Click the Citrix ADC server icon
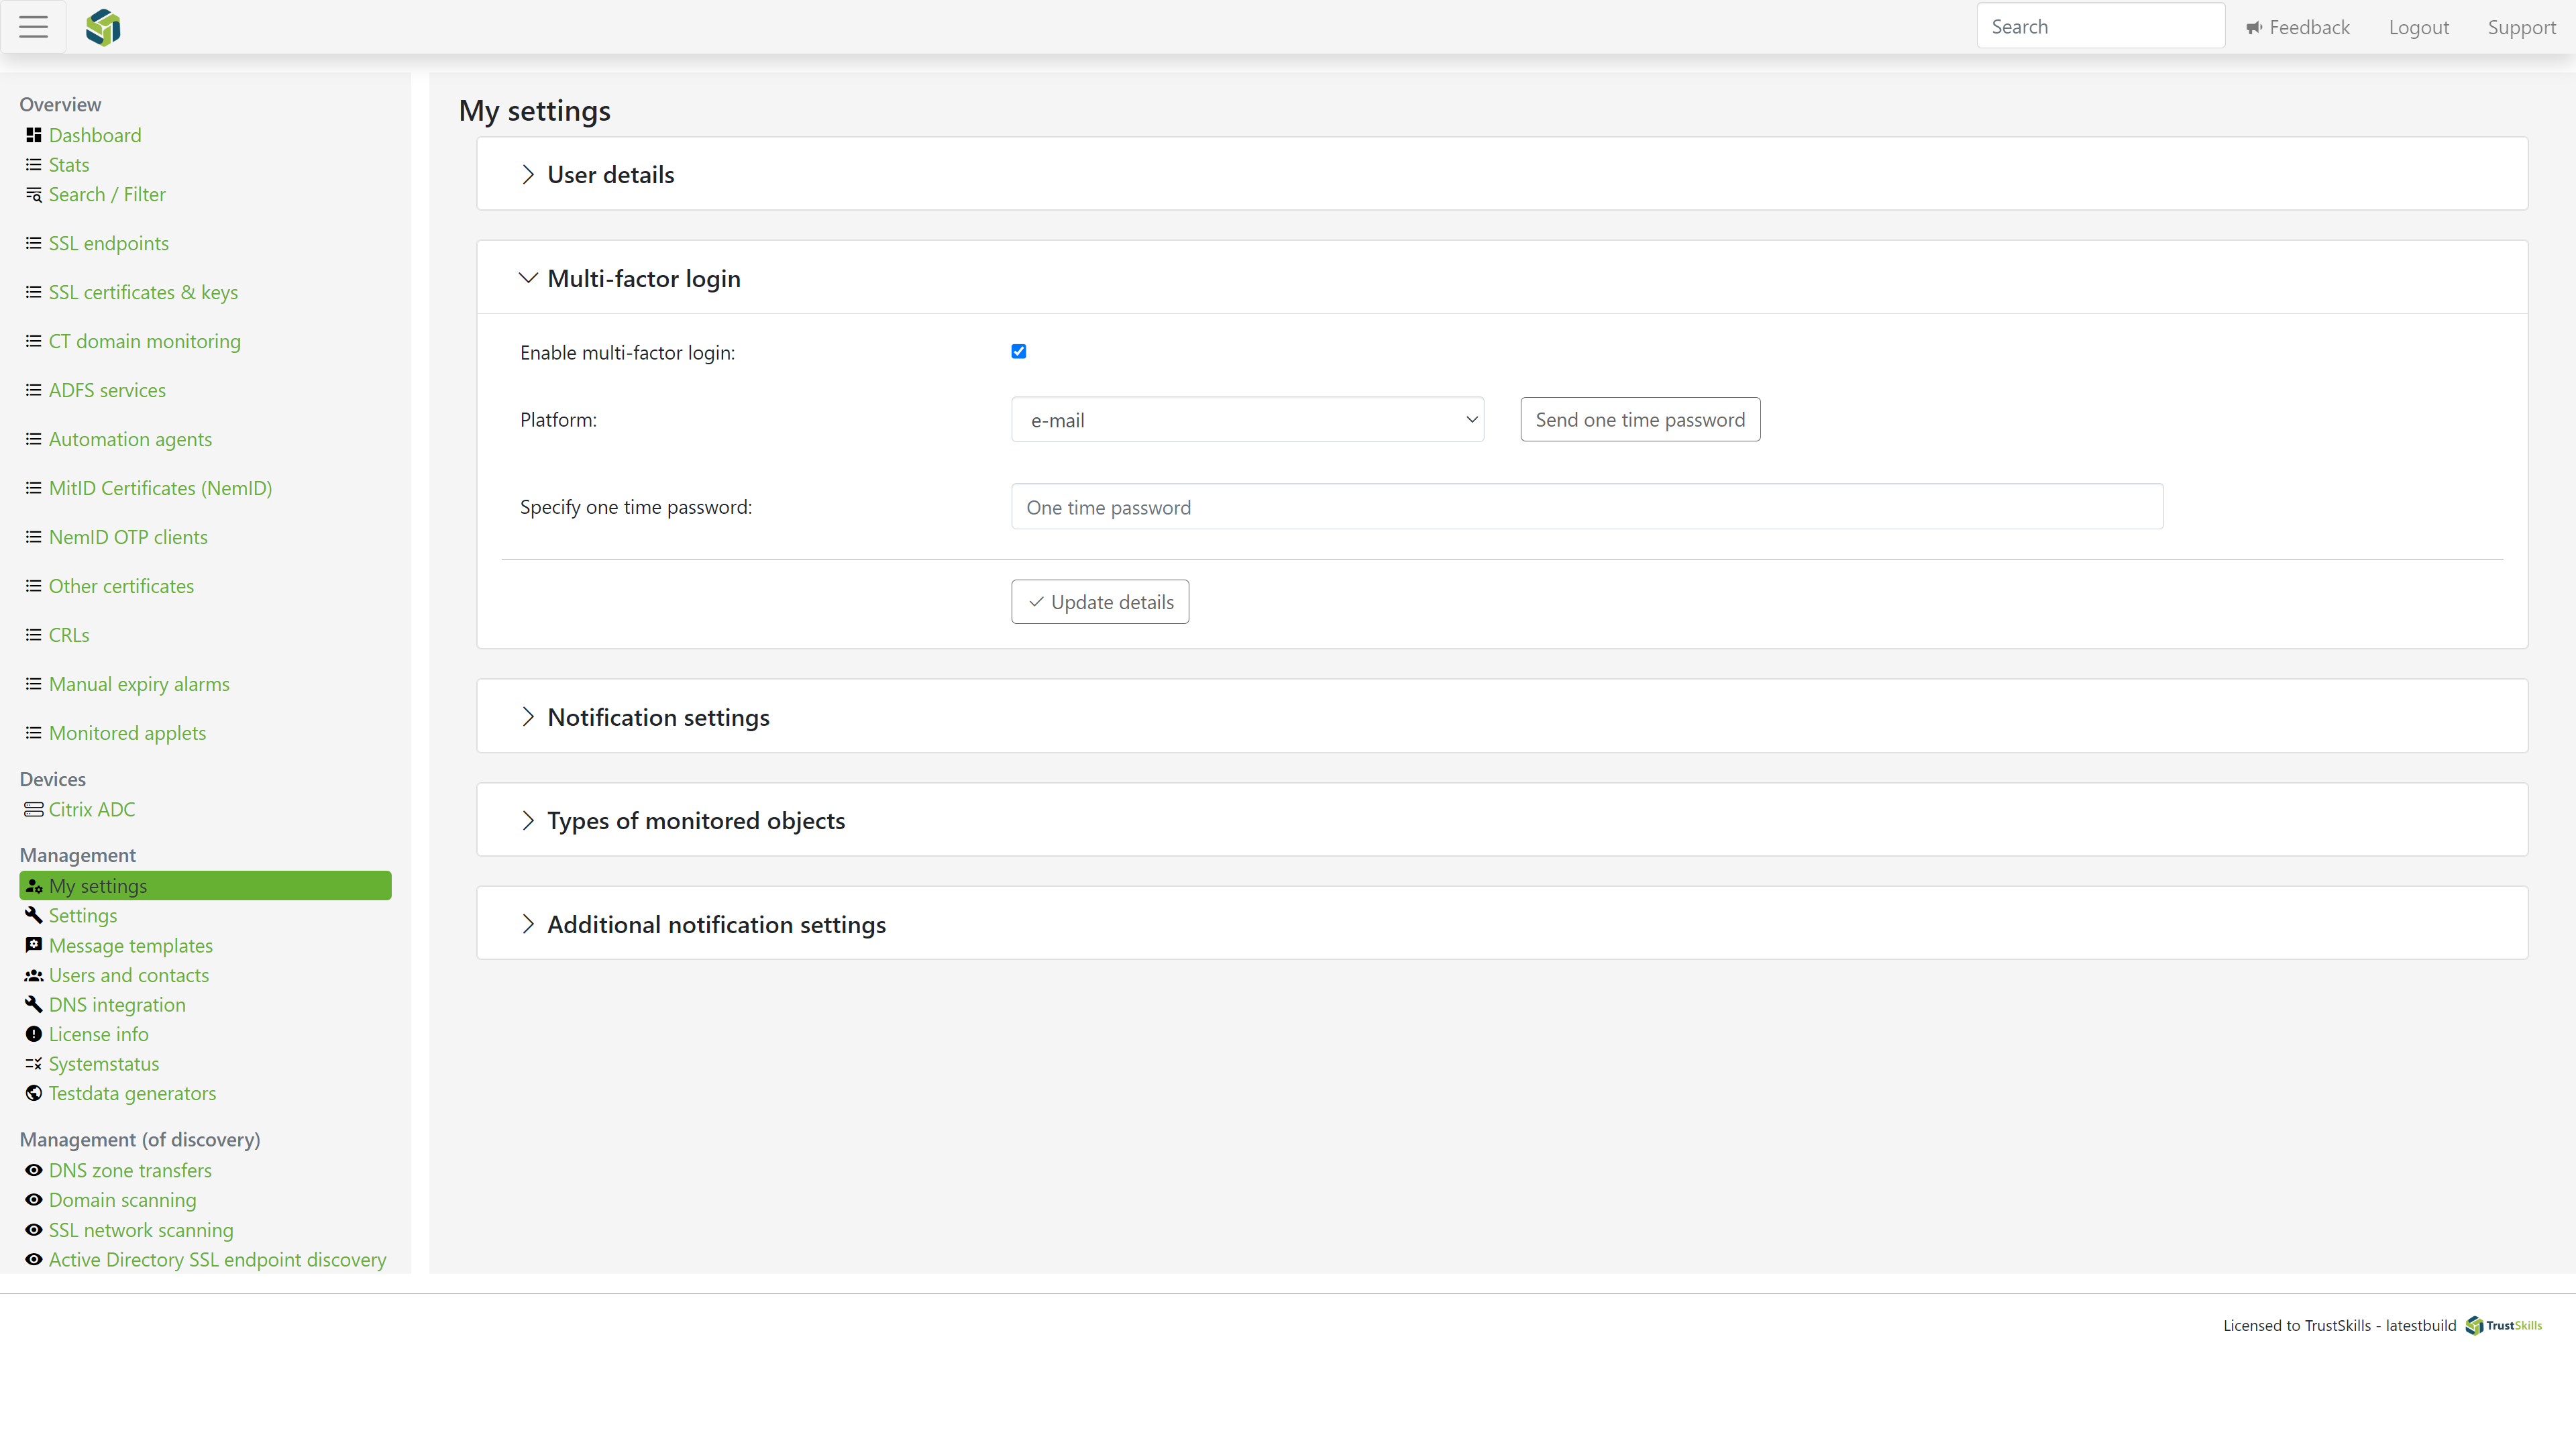This screenshot has width=2576, height=1449. pyautogui.click(x=33, y=809)
